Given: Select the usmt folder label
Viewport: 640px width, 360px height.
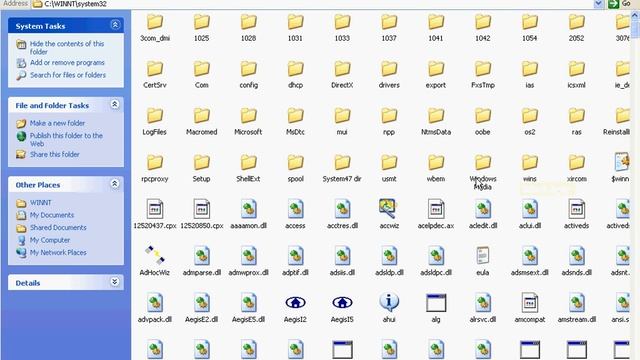Looking at the screenshot, I should 389,179.
